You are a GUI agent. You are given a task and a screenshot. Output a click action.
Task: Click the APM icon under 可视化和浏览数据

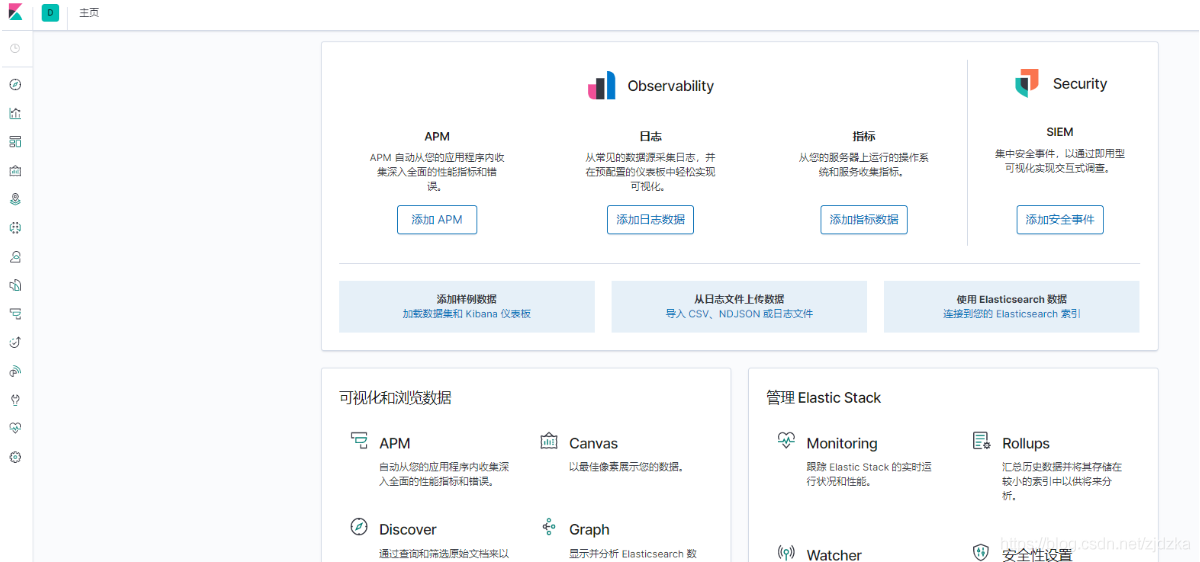(359, 441)
